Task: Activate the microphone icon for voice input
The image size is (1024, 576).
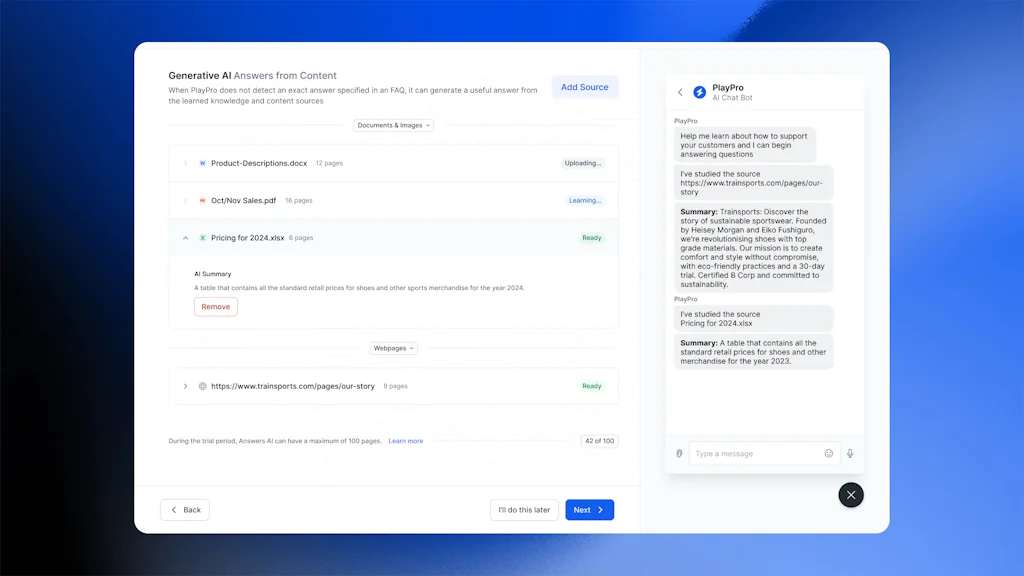Action: pyautogui.click(x=851, y=453)
